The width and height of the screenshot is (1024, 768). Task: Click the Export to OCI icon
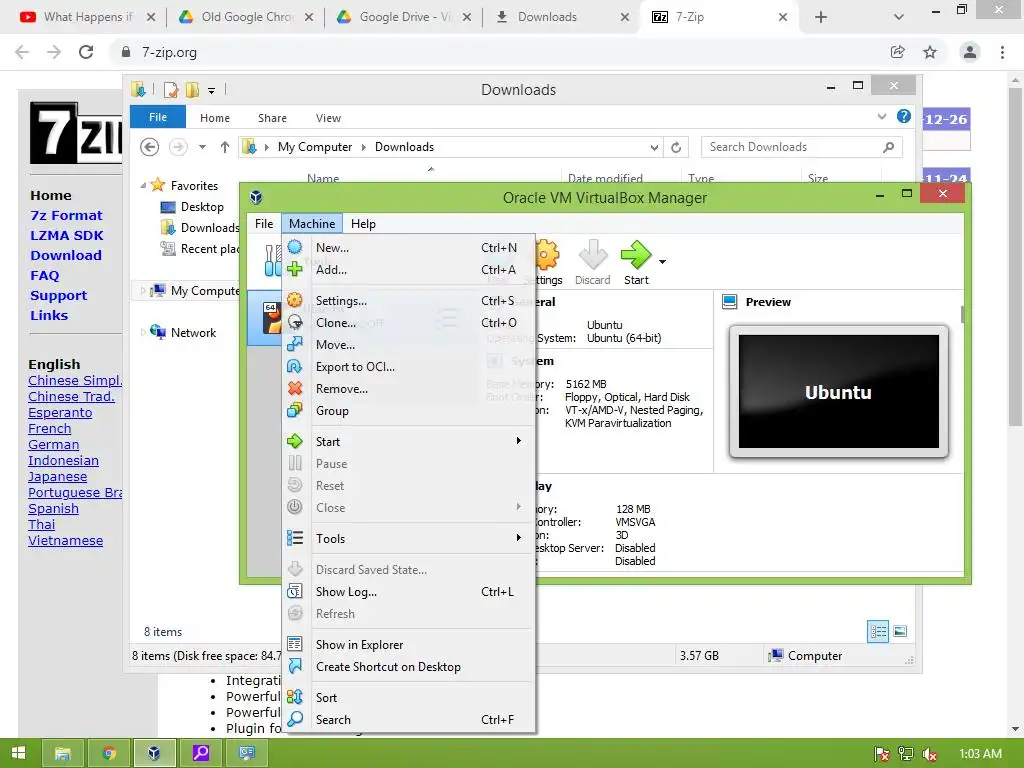tap(295, 366)
